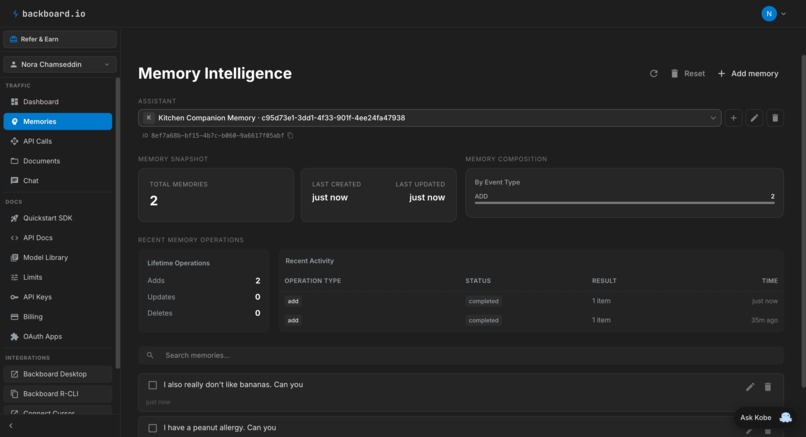This screenshot has width=806, height=437.
Task: Expand the Nora Chamseddin account dropdown
Action: pos(60,64)
